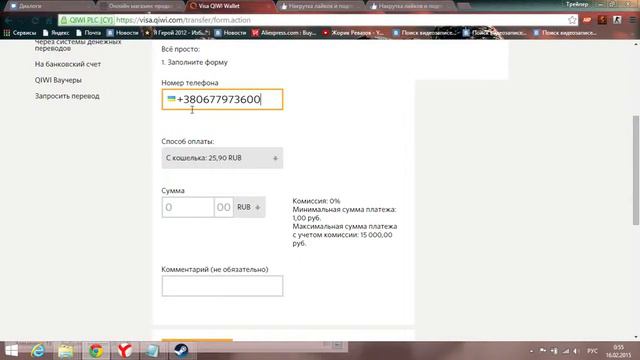Bookmark this page with the star icon
The image size is (640, 360).
[572, 20]
